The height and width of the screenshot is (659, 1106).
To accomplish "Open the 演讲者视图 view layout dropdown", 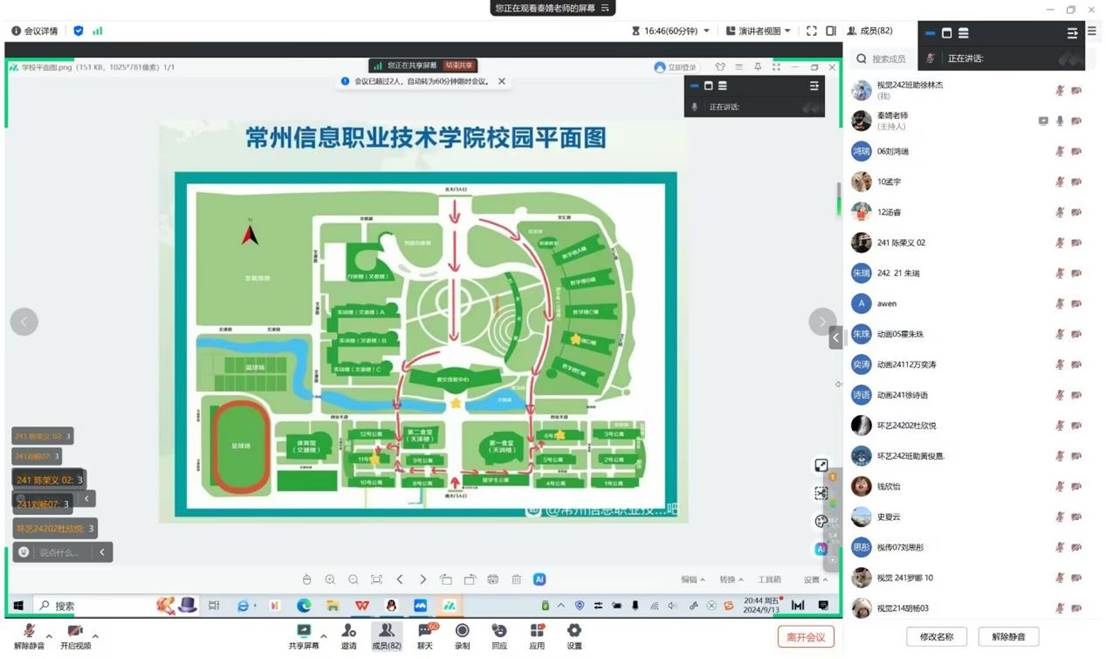I will pyautogui.click(x=758, y=31).
